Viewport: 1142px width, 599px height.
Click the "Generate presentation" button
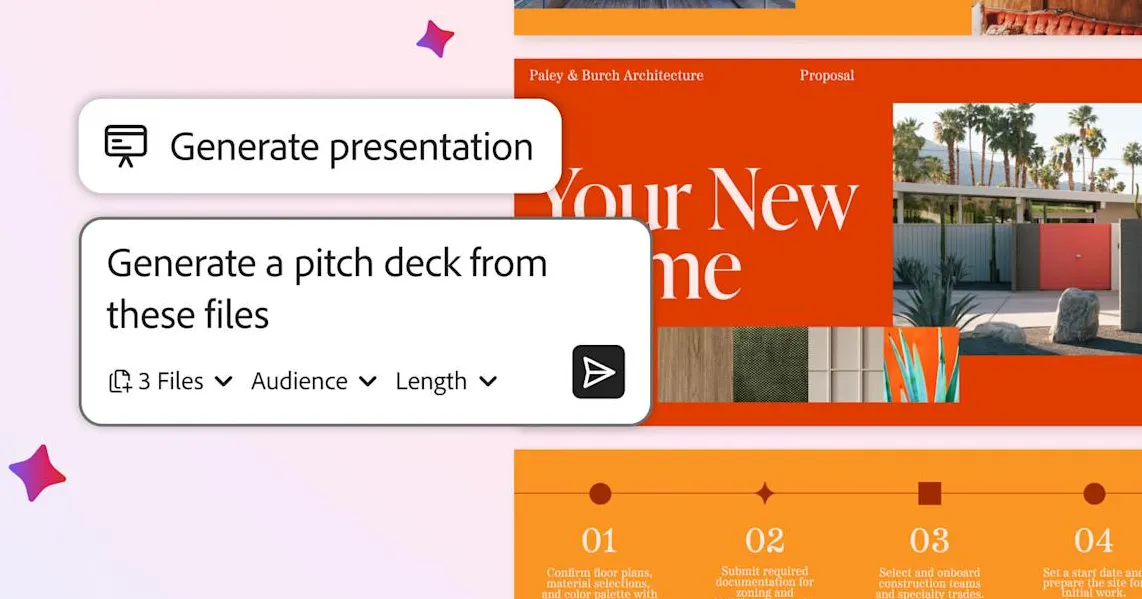click(x=320, y=146)
